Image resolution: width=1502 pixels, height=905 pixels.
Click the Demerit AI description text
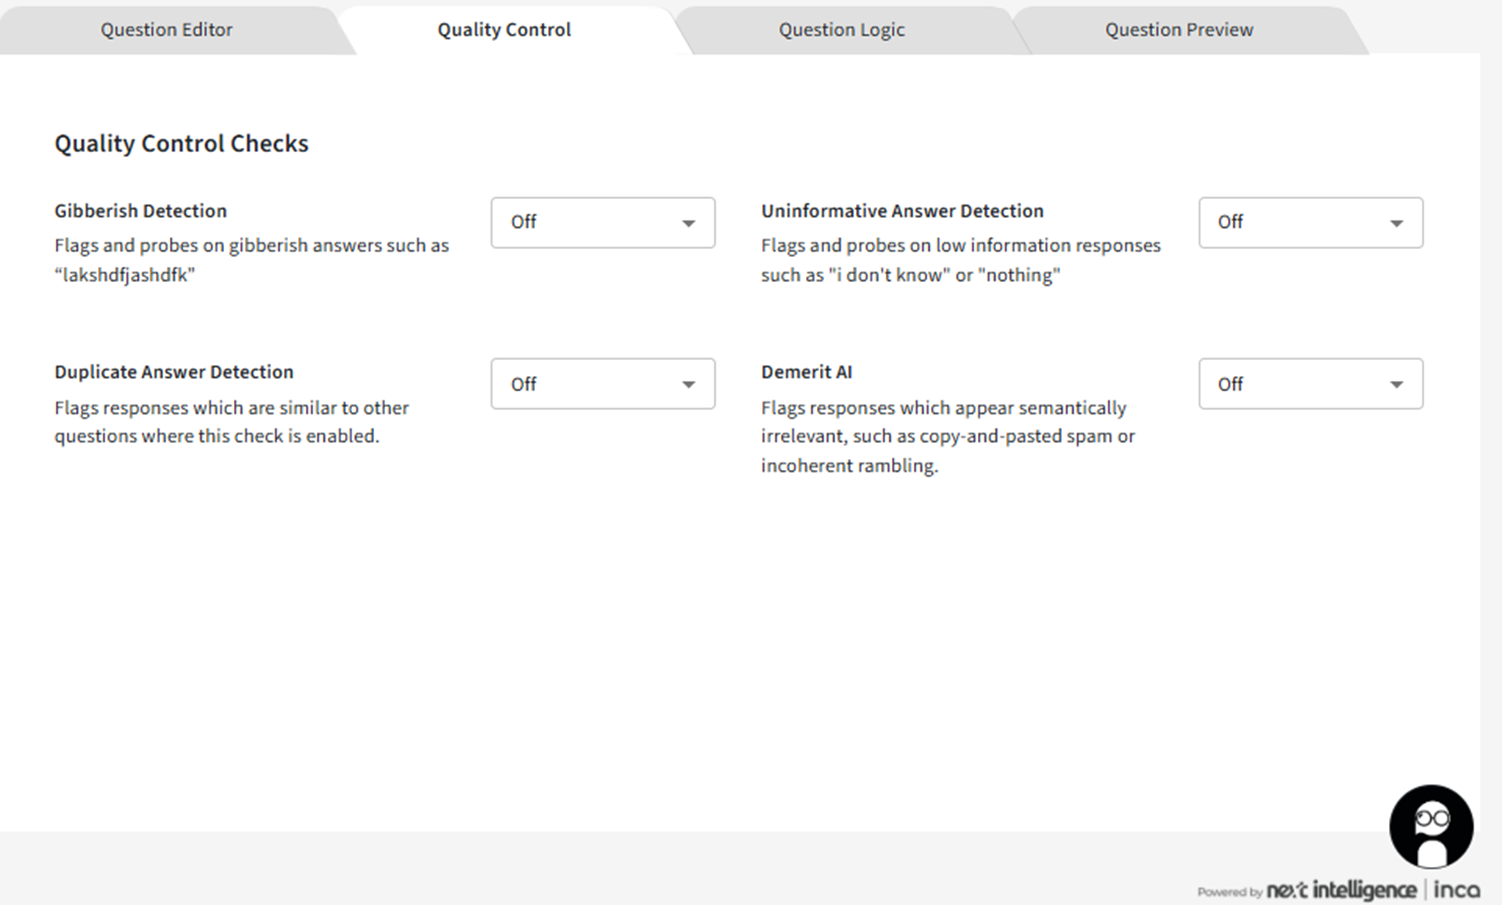[x=947, y=436]
